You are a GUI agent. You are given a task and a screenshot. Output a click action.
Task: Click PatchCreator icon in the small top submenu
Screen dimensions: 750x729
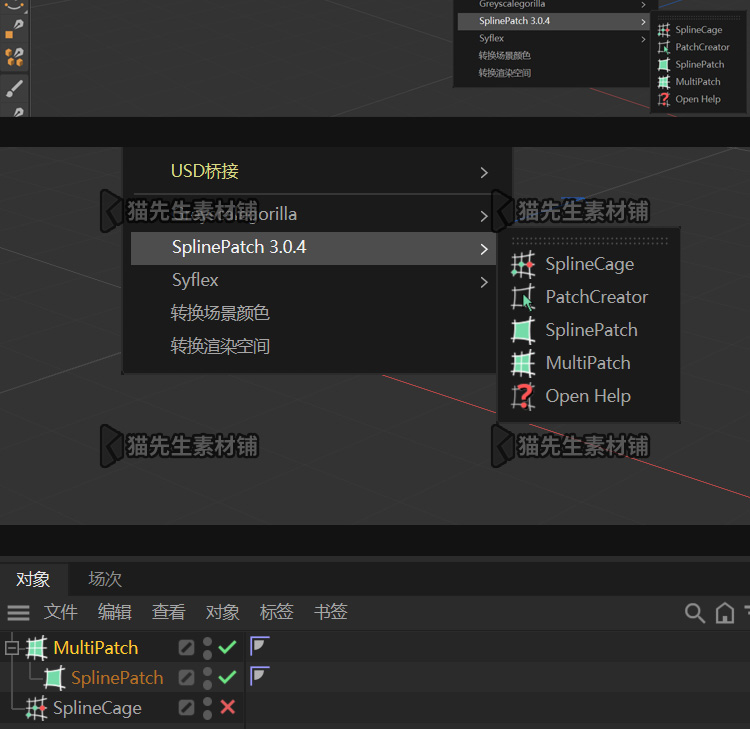[x=663, y=47]
